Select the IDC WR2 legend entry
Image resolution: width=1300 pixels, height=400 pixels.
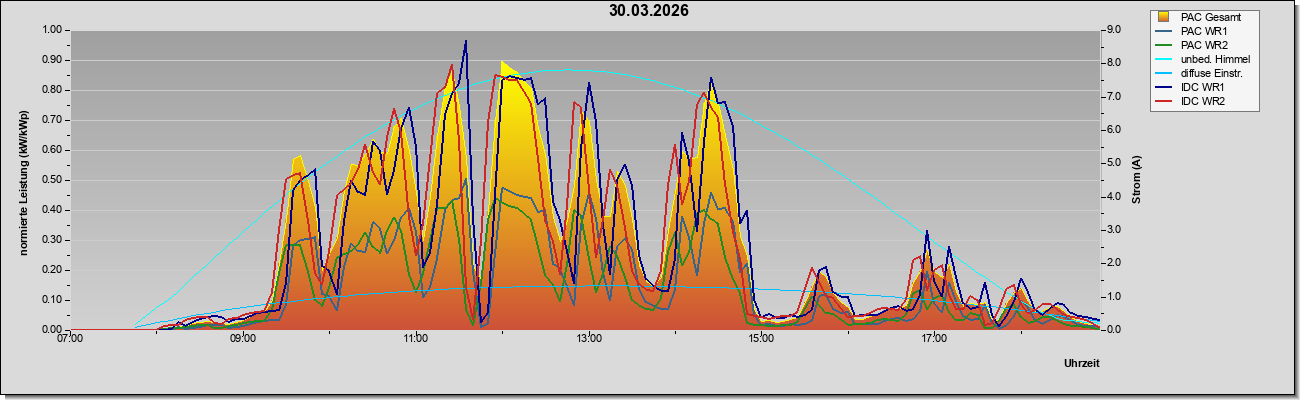pyautogui.click(x=1203, y=102)
